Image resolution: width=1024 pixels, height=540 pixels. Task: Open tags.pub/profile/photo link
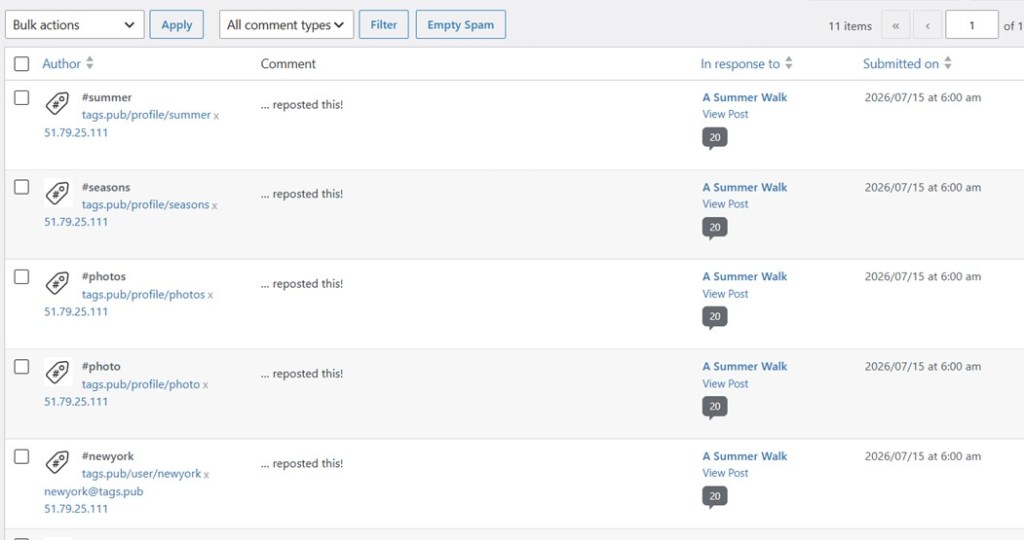pyautogui.click(x=140, y=384)
